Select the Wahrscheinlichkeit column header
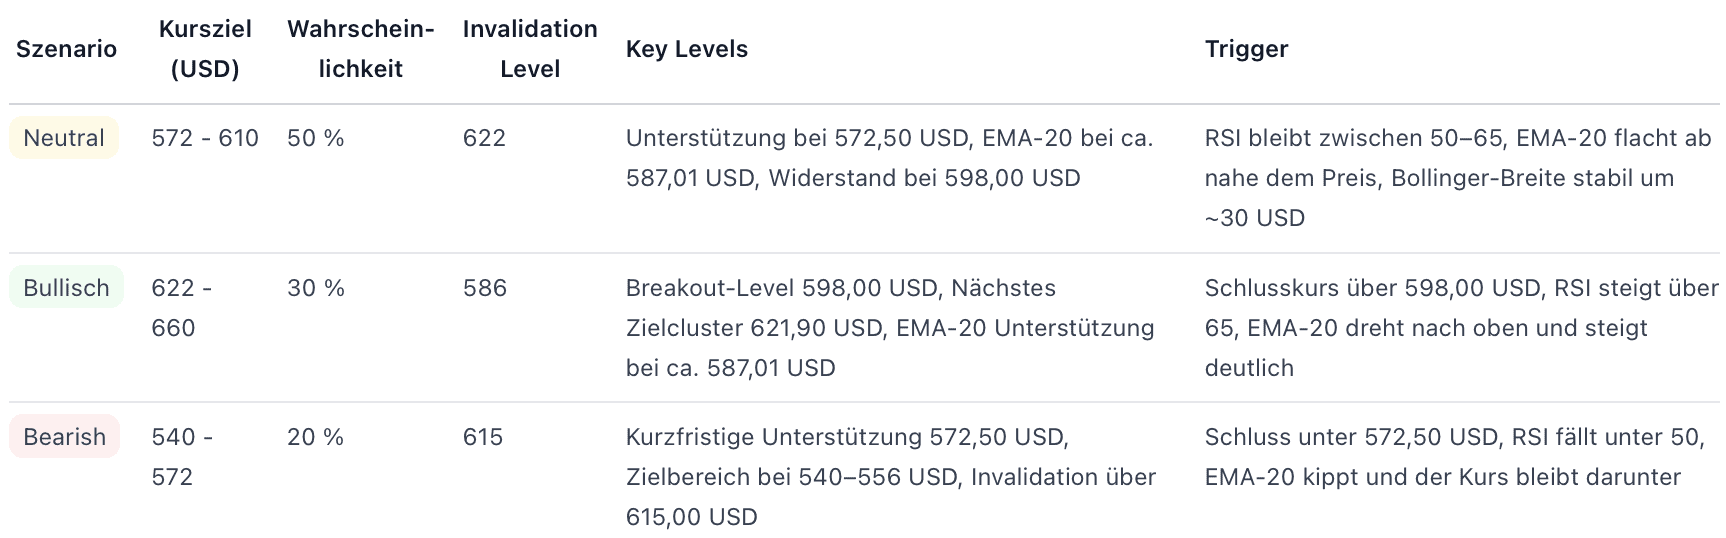 pos(360,49)
